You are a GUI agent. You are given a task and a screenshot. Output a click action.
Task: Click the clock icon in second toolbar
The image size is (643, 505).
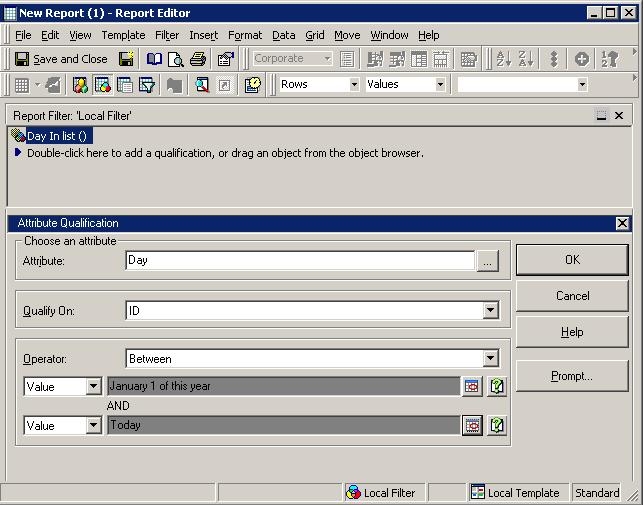click(253, 85)
